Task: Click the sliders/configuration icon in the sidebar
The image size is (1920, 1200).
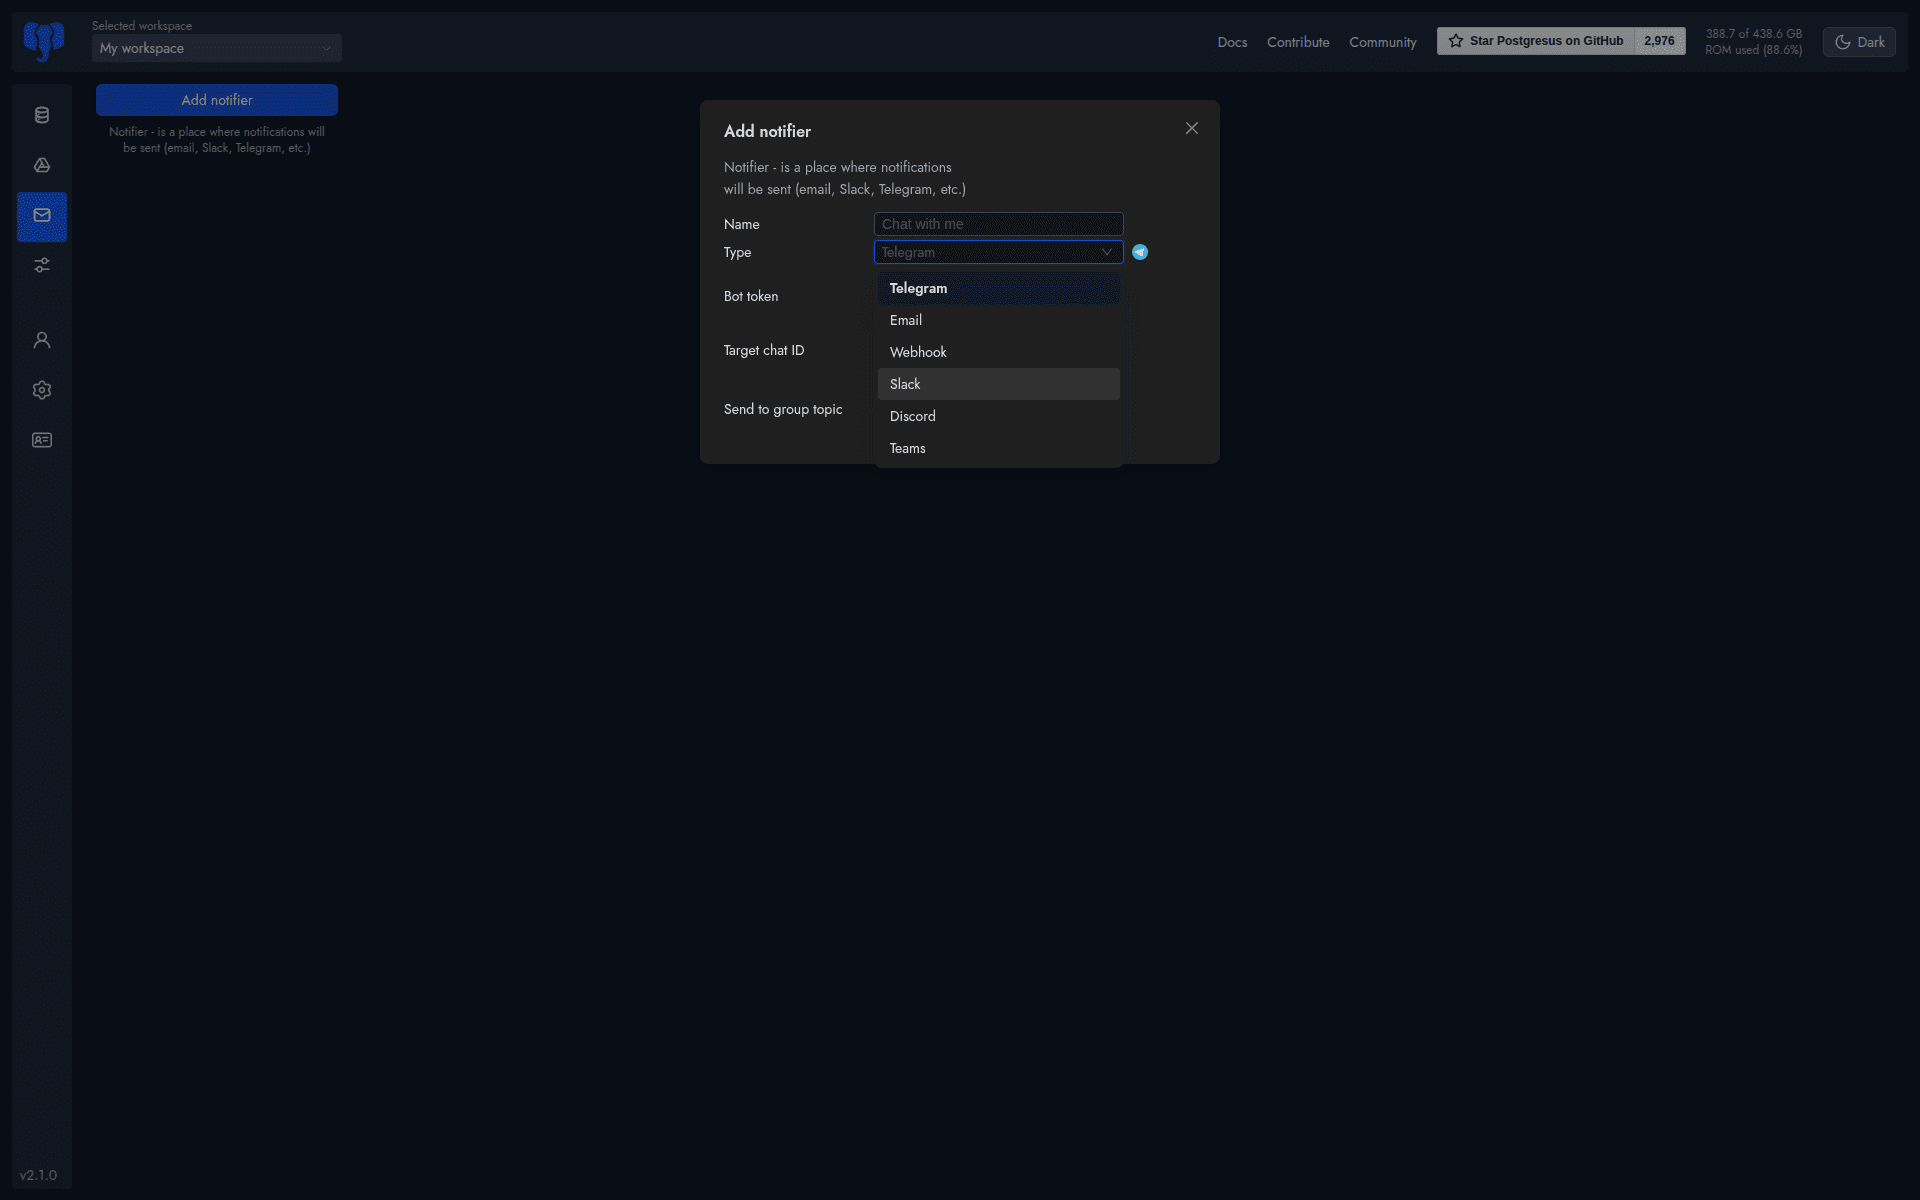Action: (x=42, y=265)
